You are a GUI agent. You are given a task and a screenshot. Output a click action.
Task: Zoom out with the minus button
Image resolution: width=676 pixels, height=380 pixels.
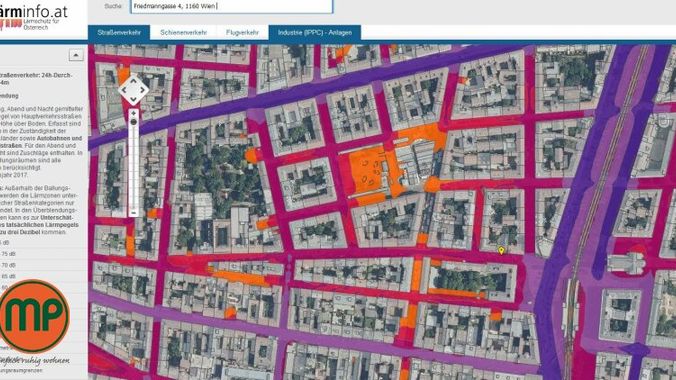[134, 213]
